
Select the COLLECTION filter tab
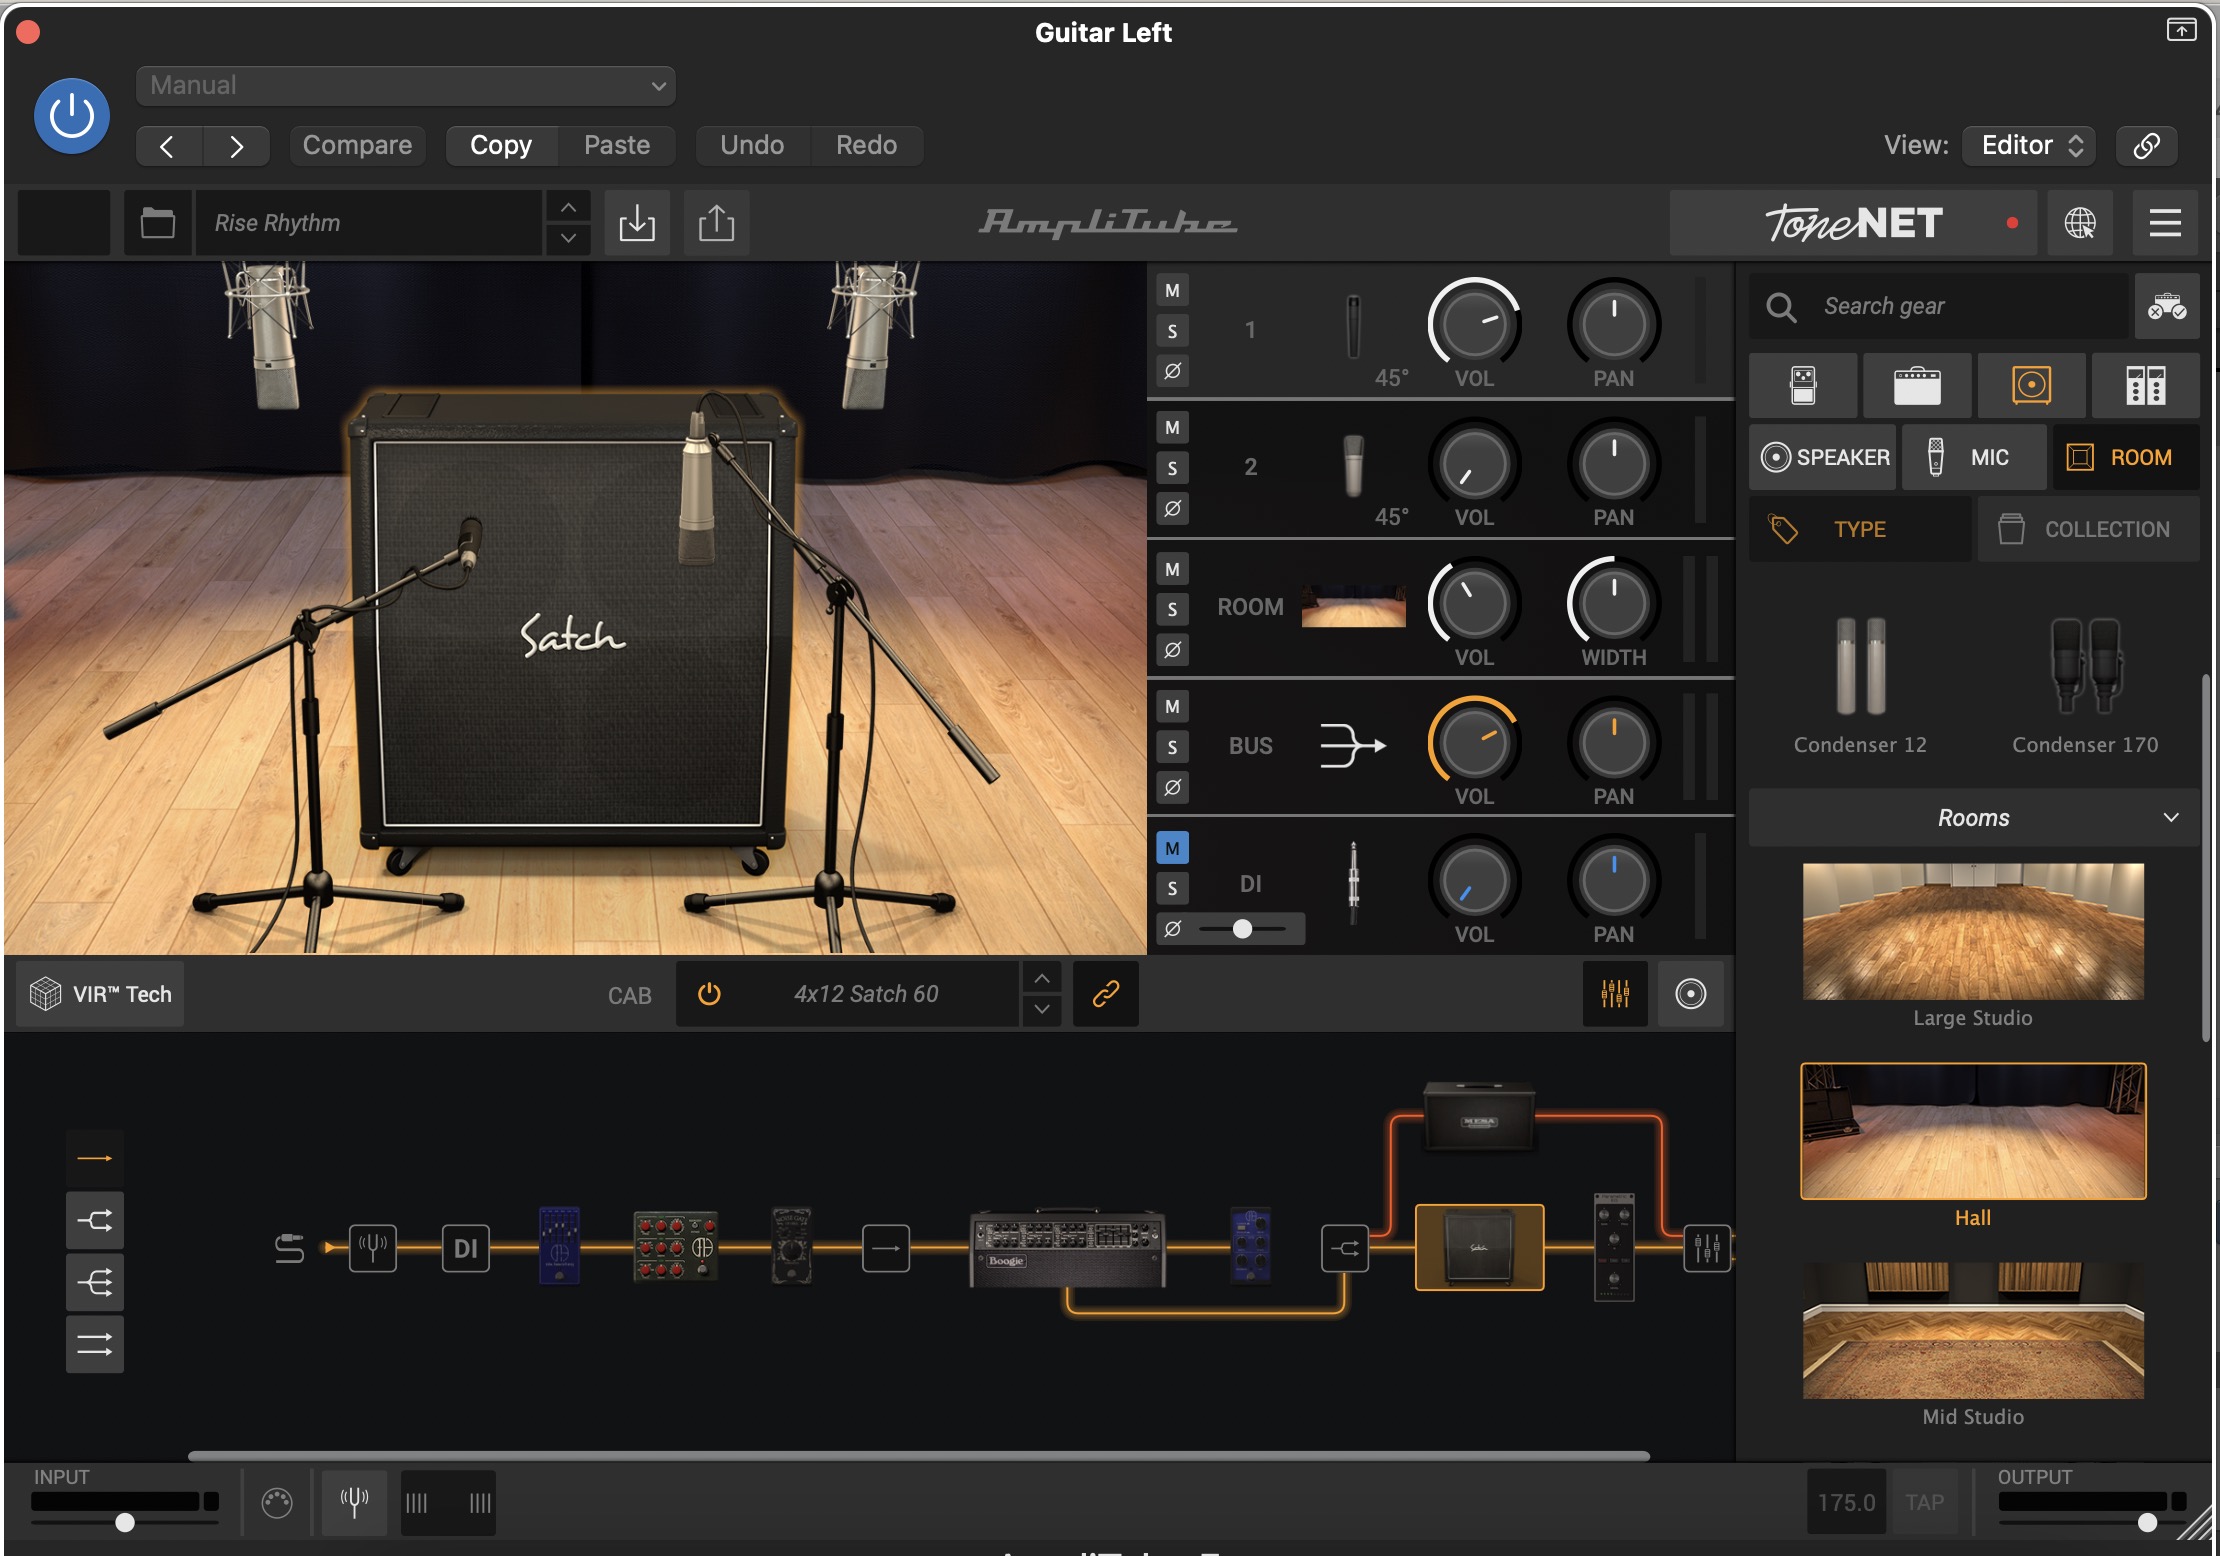pos(2088,530)
